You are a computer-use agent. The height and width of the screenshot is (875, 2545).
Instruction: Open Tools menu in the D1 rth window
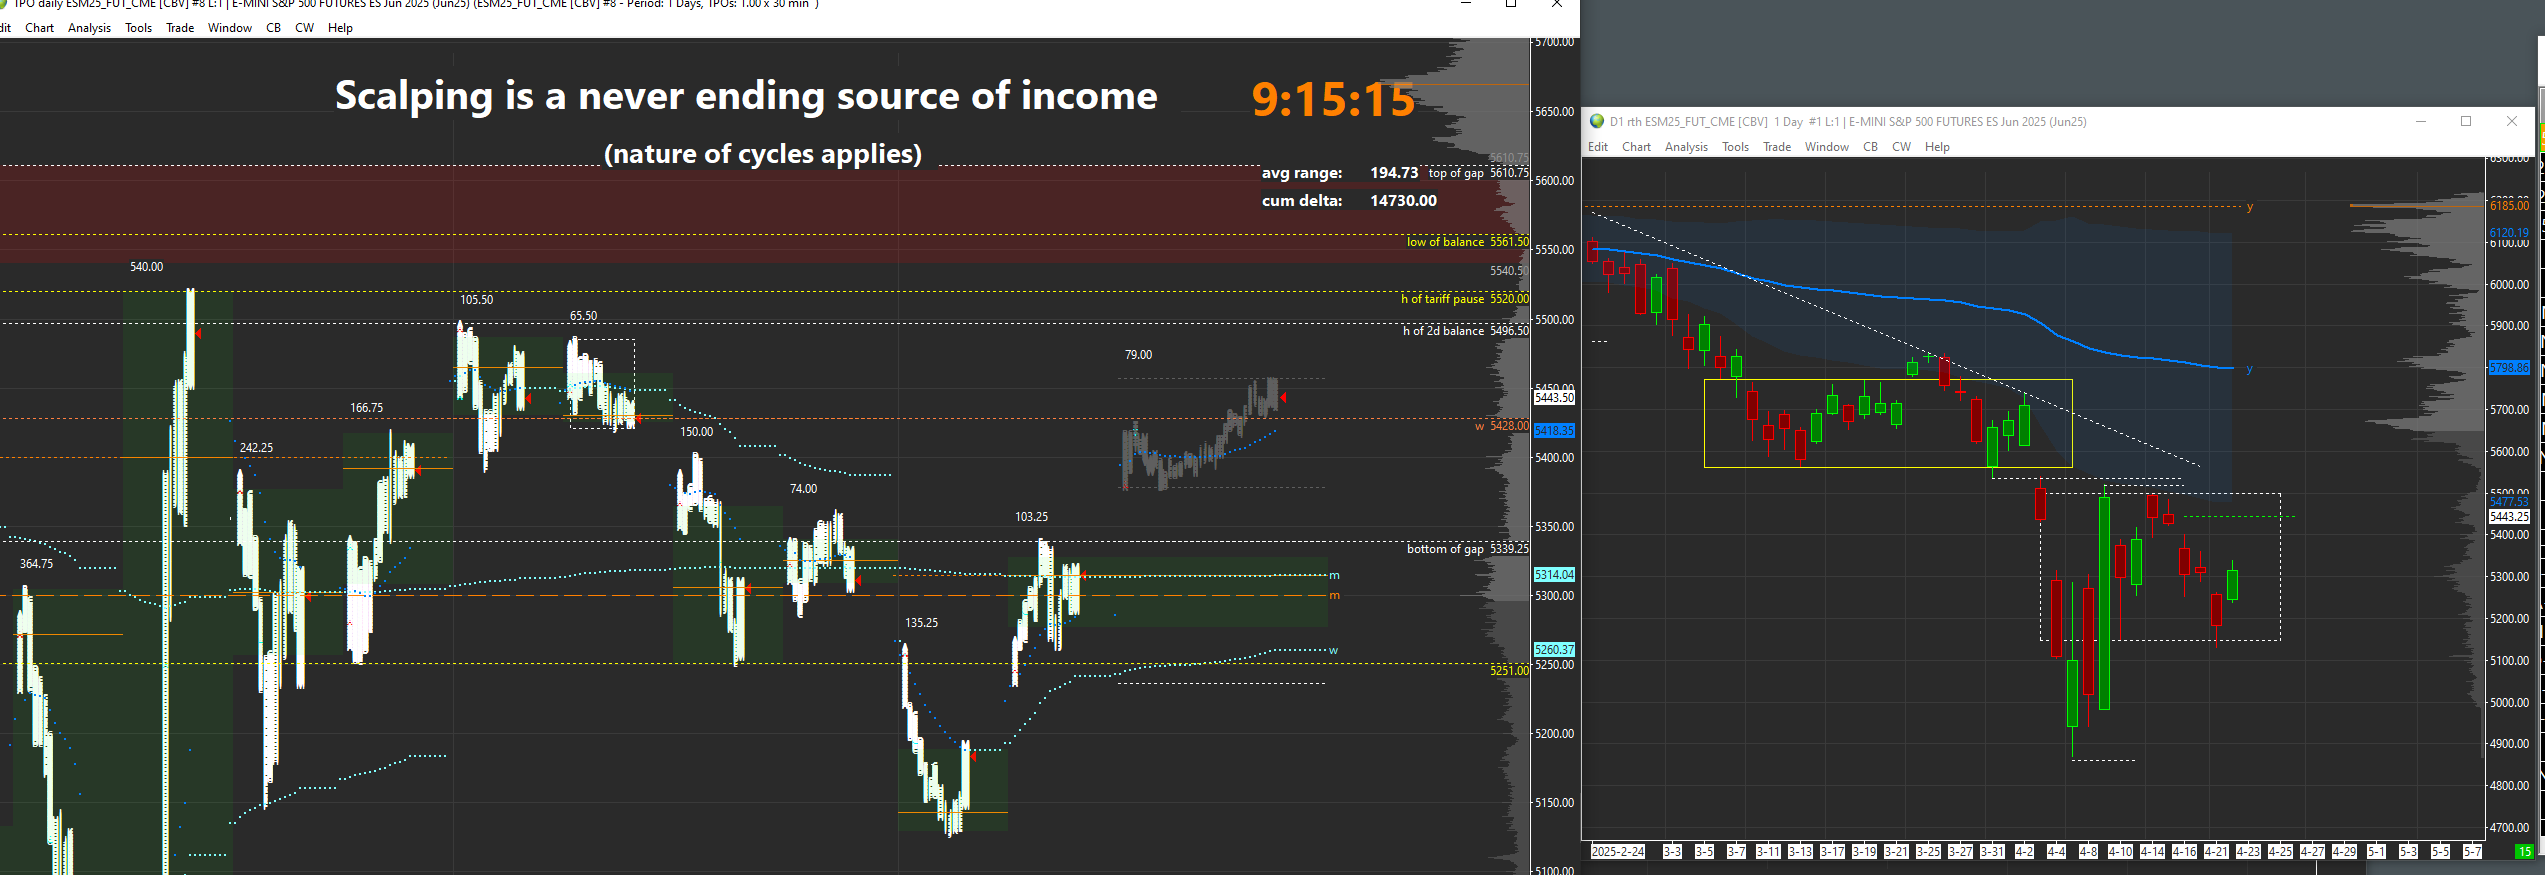coord(1735,147)
